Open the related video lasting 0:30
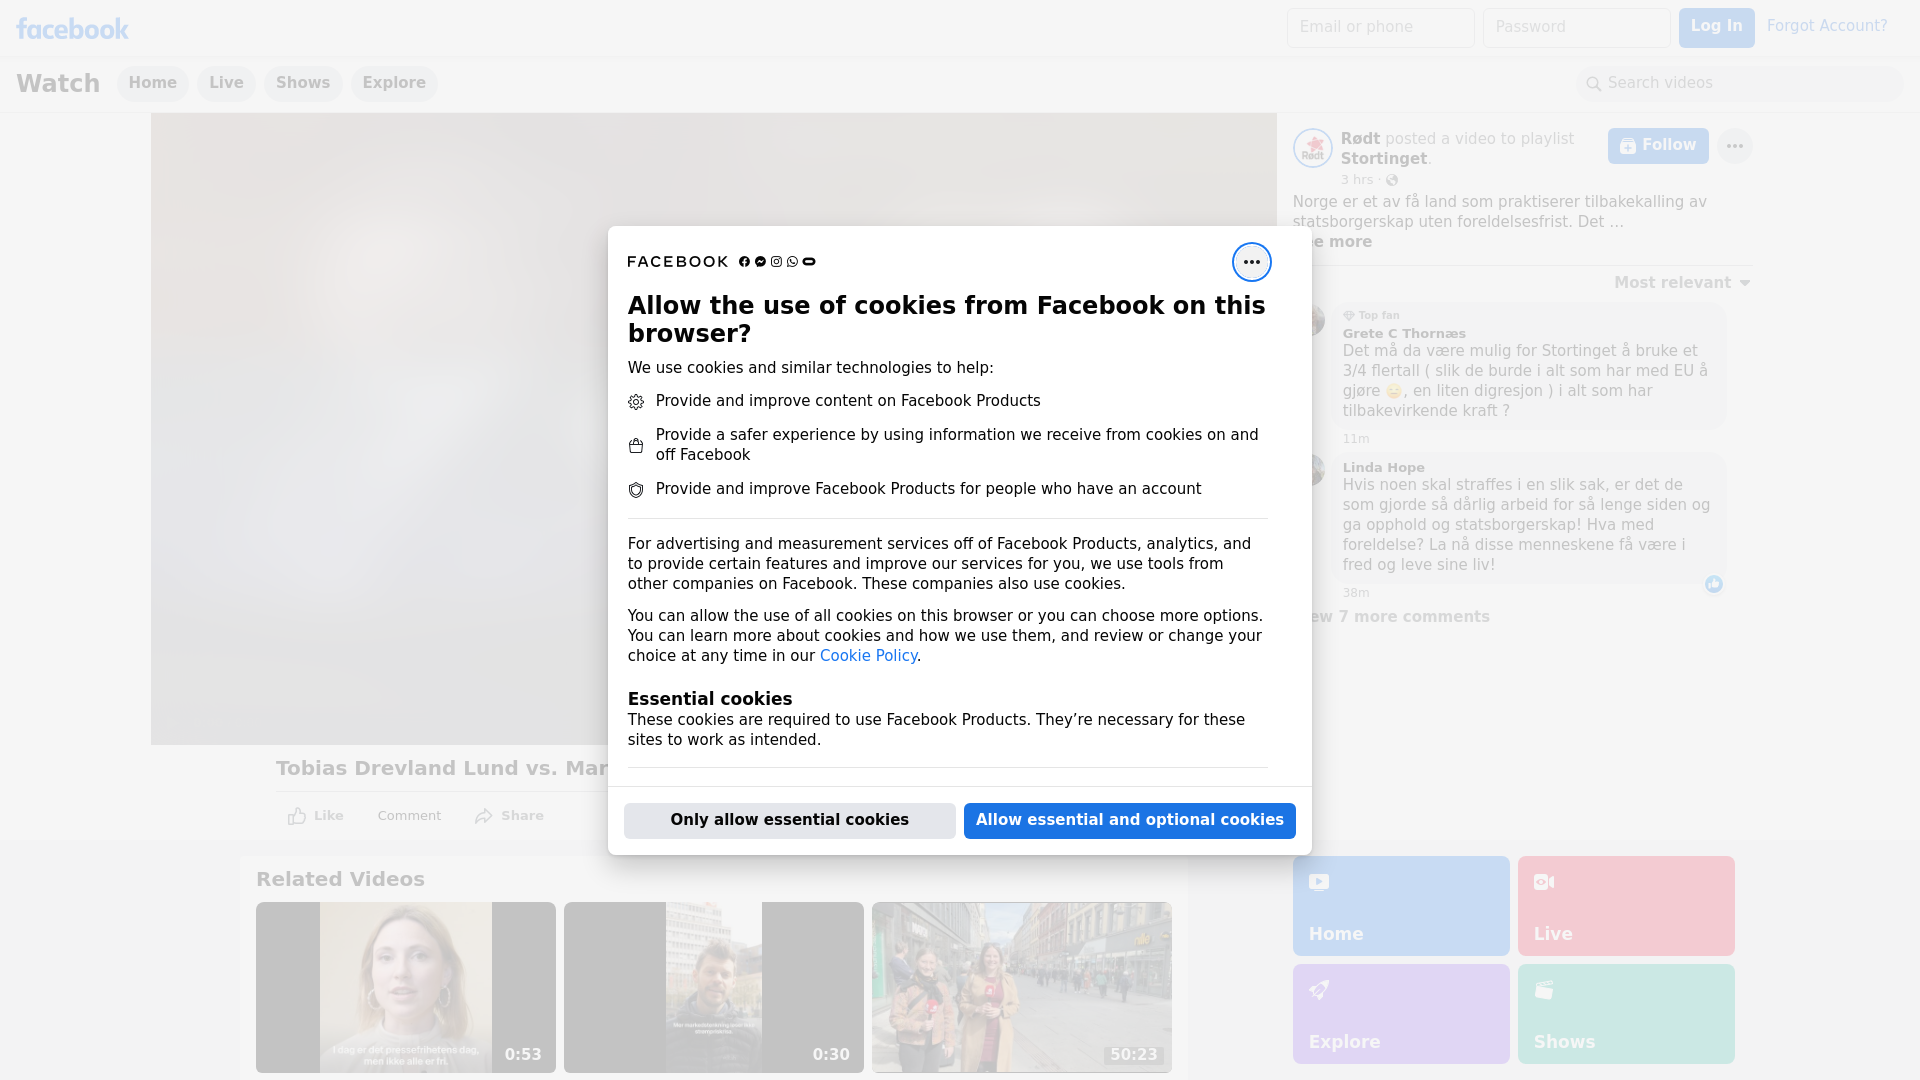The height and width of the screenshot is (1080, 1920). pos(713,987)
